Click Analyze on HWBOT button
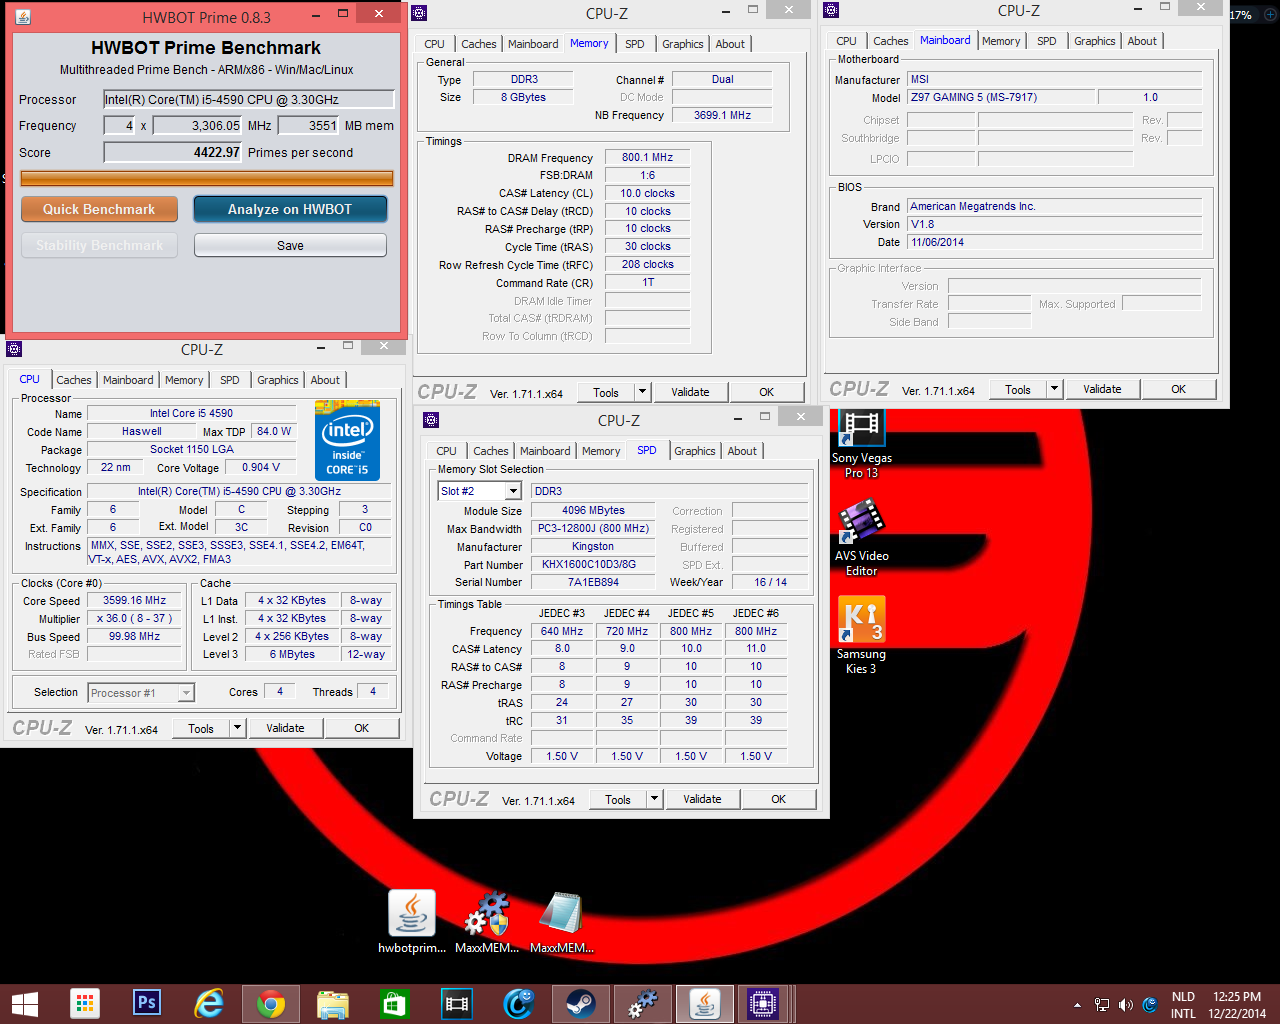The width and height of the screenshot is (1280, 1024). pos(290,209)
